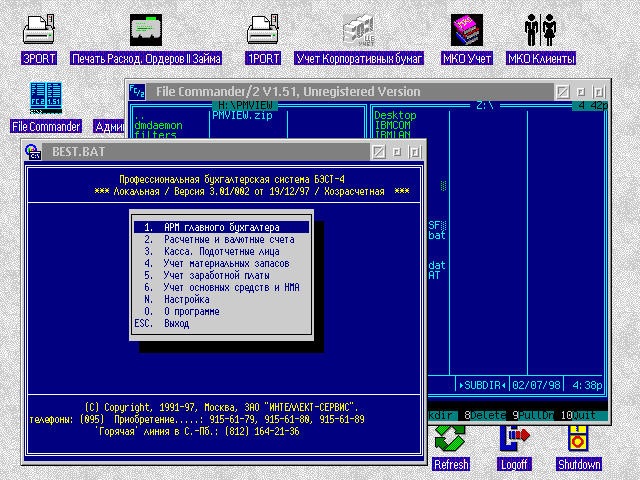640x480 pixels.
Task: Click the H:\PMVIEW path header
Action: tap(245, 105)
